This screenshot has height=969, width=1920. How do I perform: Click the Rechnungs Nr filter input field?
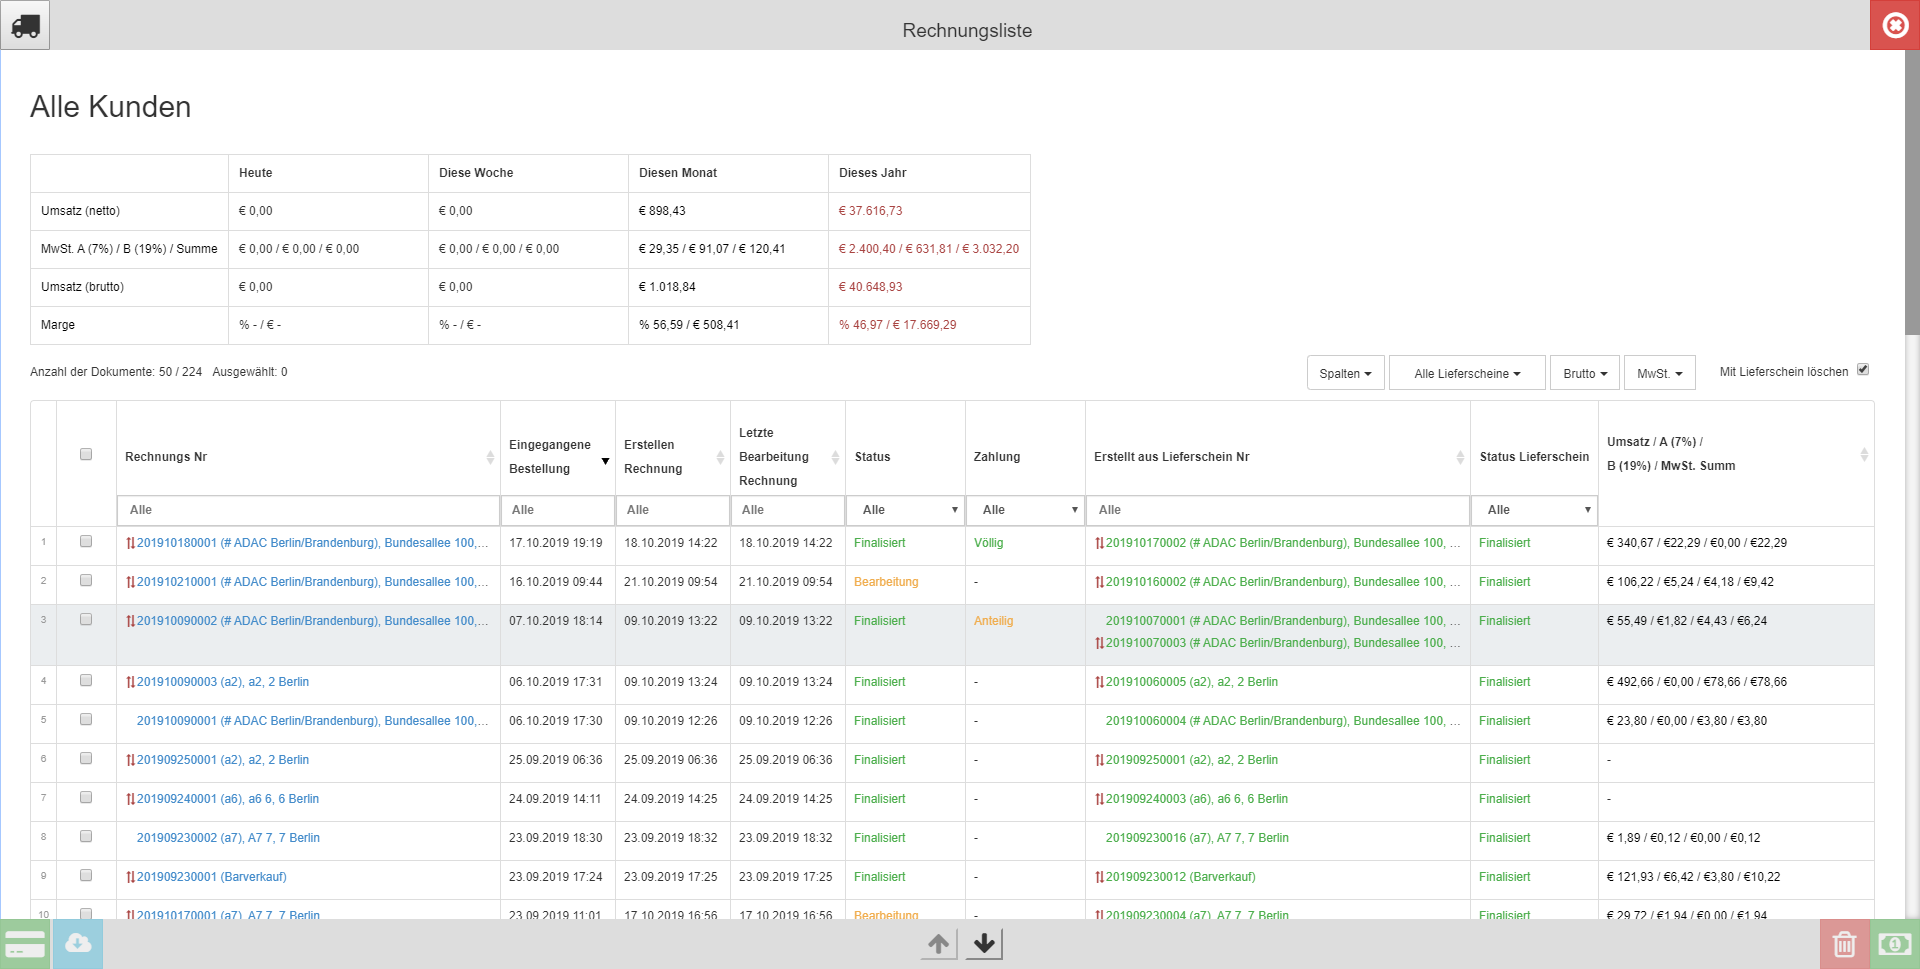(x=308, y=510)
